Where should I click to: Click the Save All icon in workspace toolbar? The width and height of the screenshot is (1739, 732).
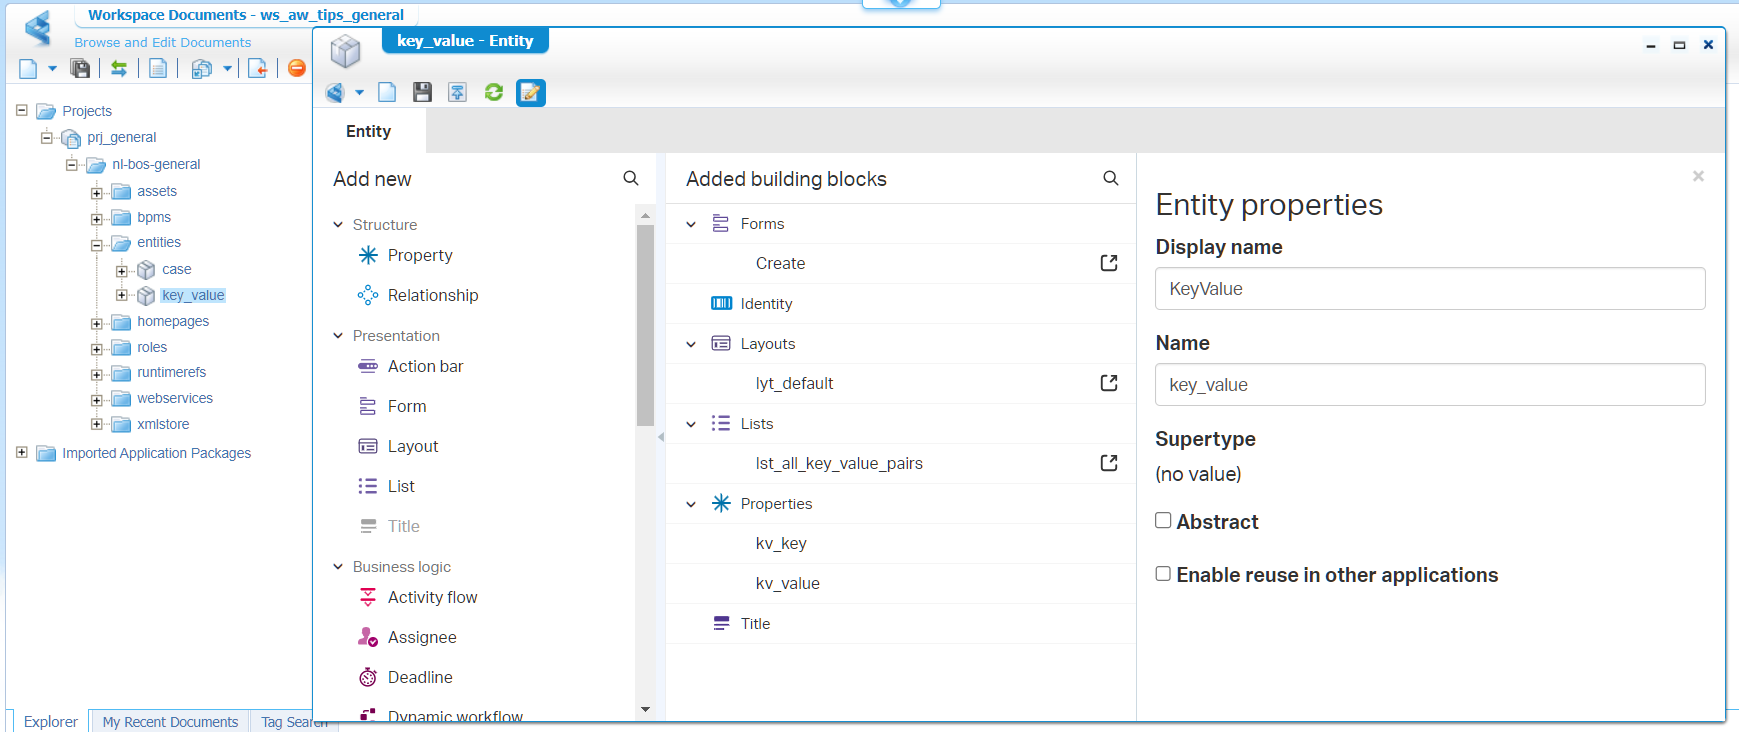[80, 68]
